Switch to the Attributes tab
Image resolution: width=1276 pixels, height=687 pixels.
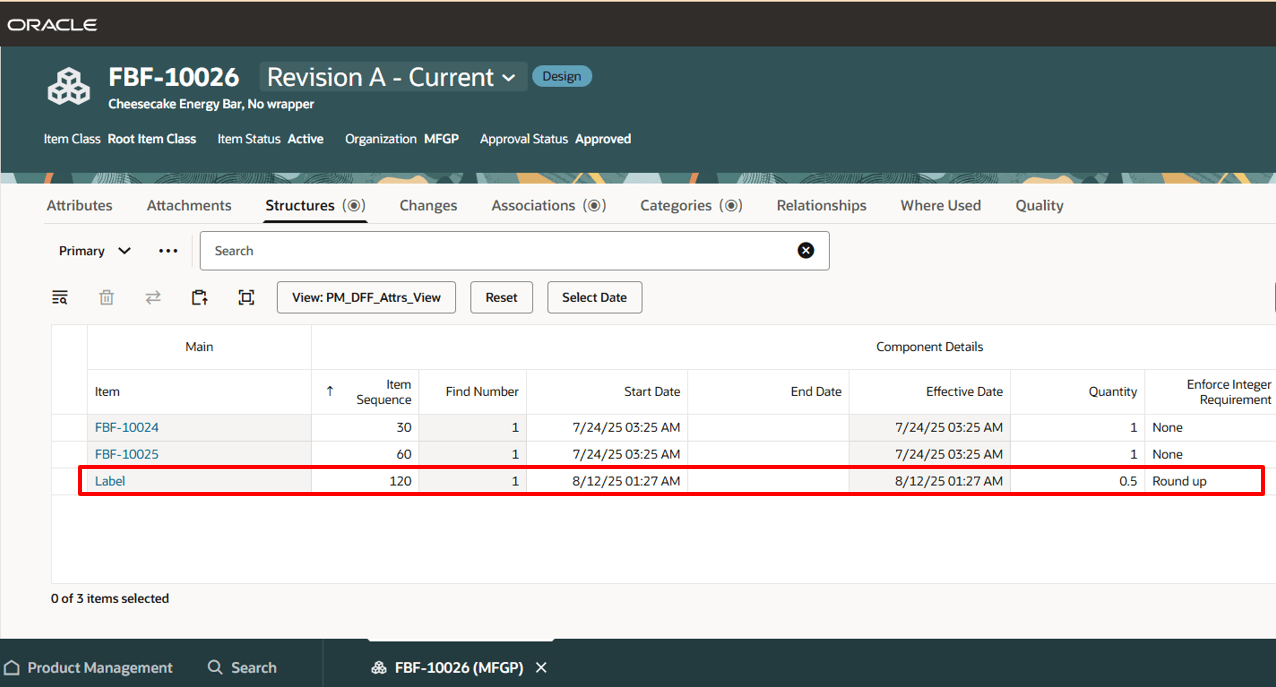79,205
